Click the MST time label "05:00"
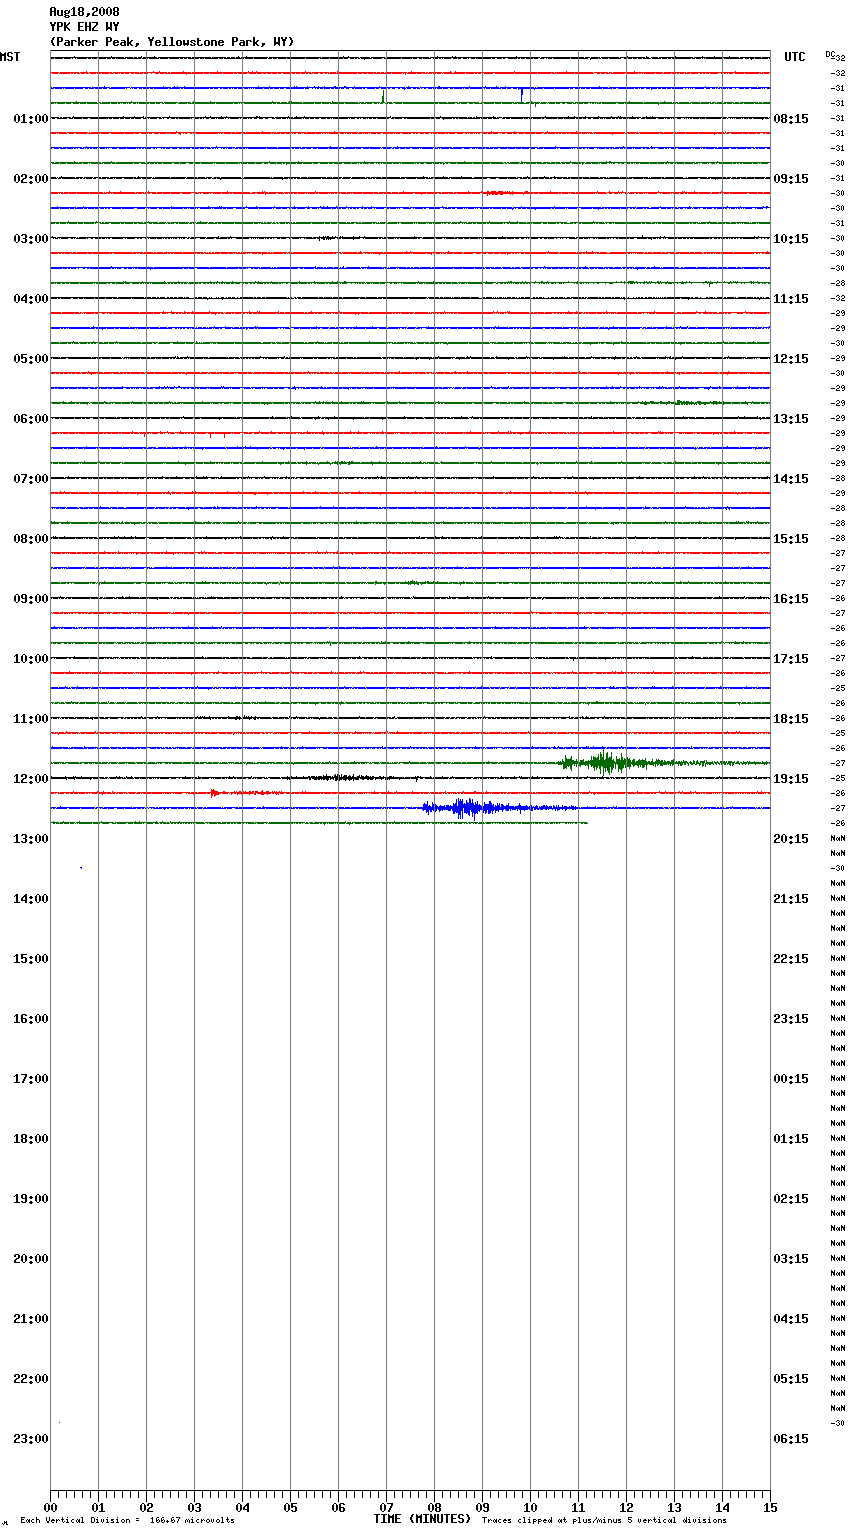850x1534 pixels. click(31, 359)
